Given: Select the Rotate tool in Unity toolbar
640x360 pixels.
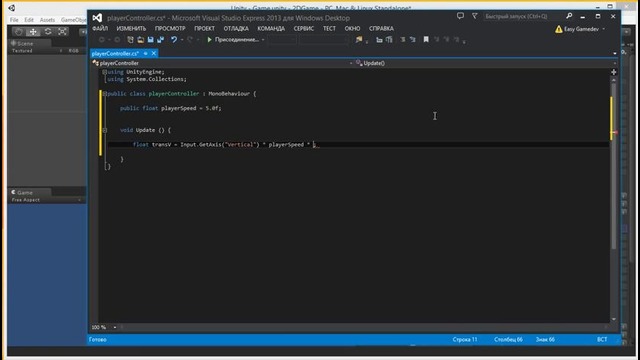Looking at the screenshot, I should click(x=48, y=32).
